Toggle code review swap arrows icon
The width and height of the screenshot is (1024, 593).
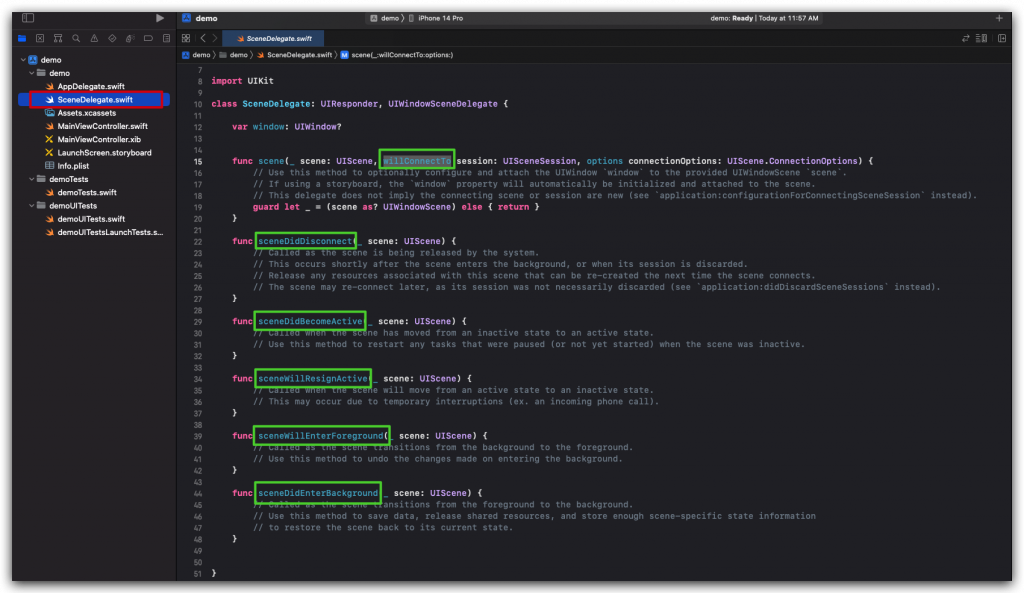[x=965, y=39]
